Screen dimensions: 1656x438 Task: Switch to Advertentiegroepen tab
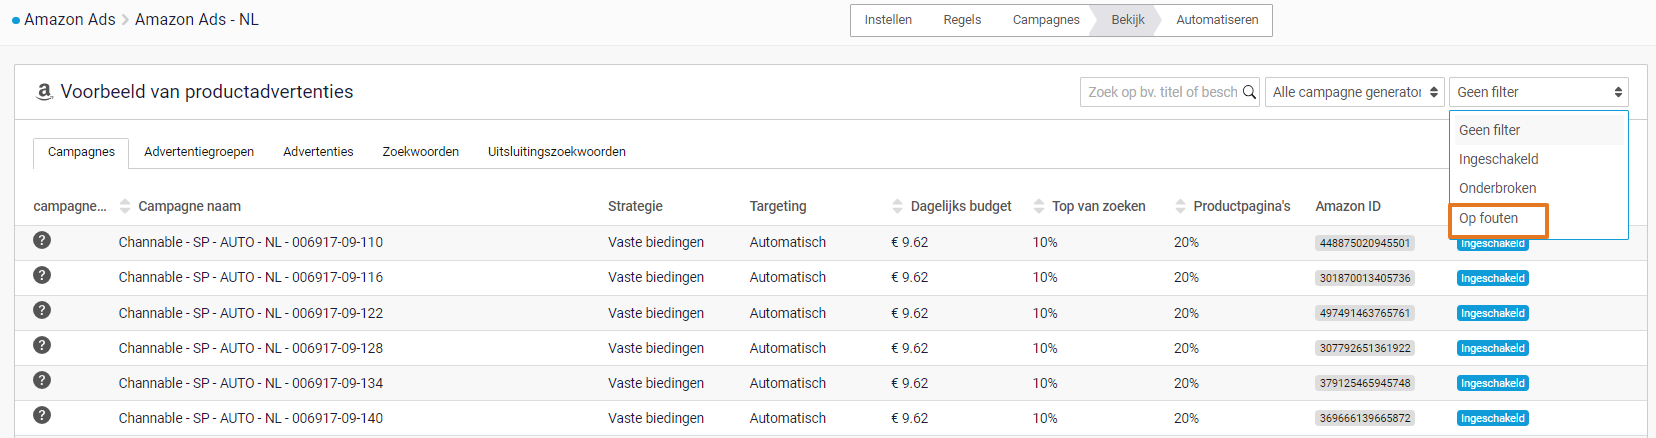(199, 152)
